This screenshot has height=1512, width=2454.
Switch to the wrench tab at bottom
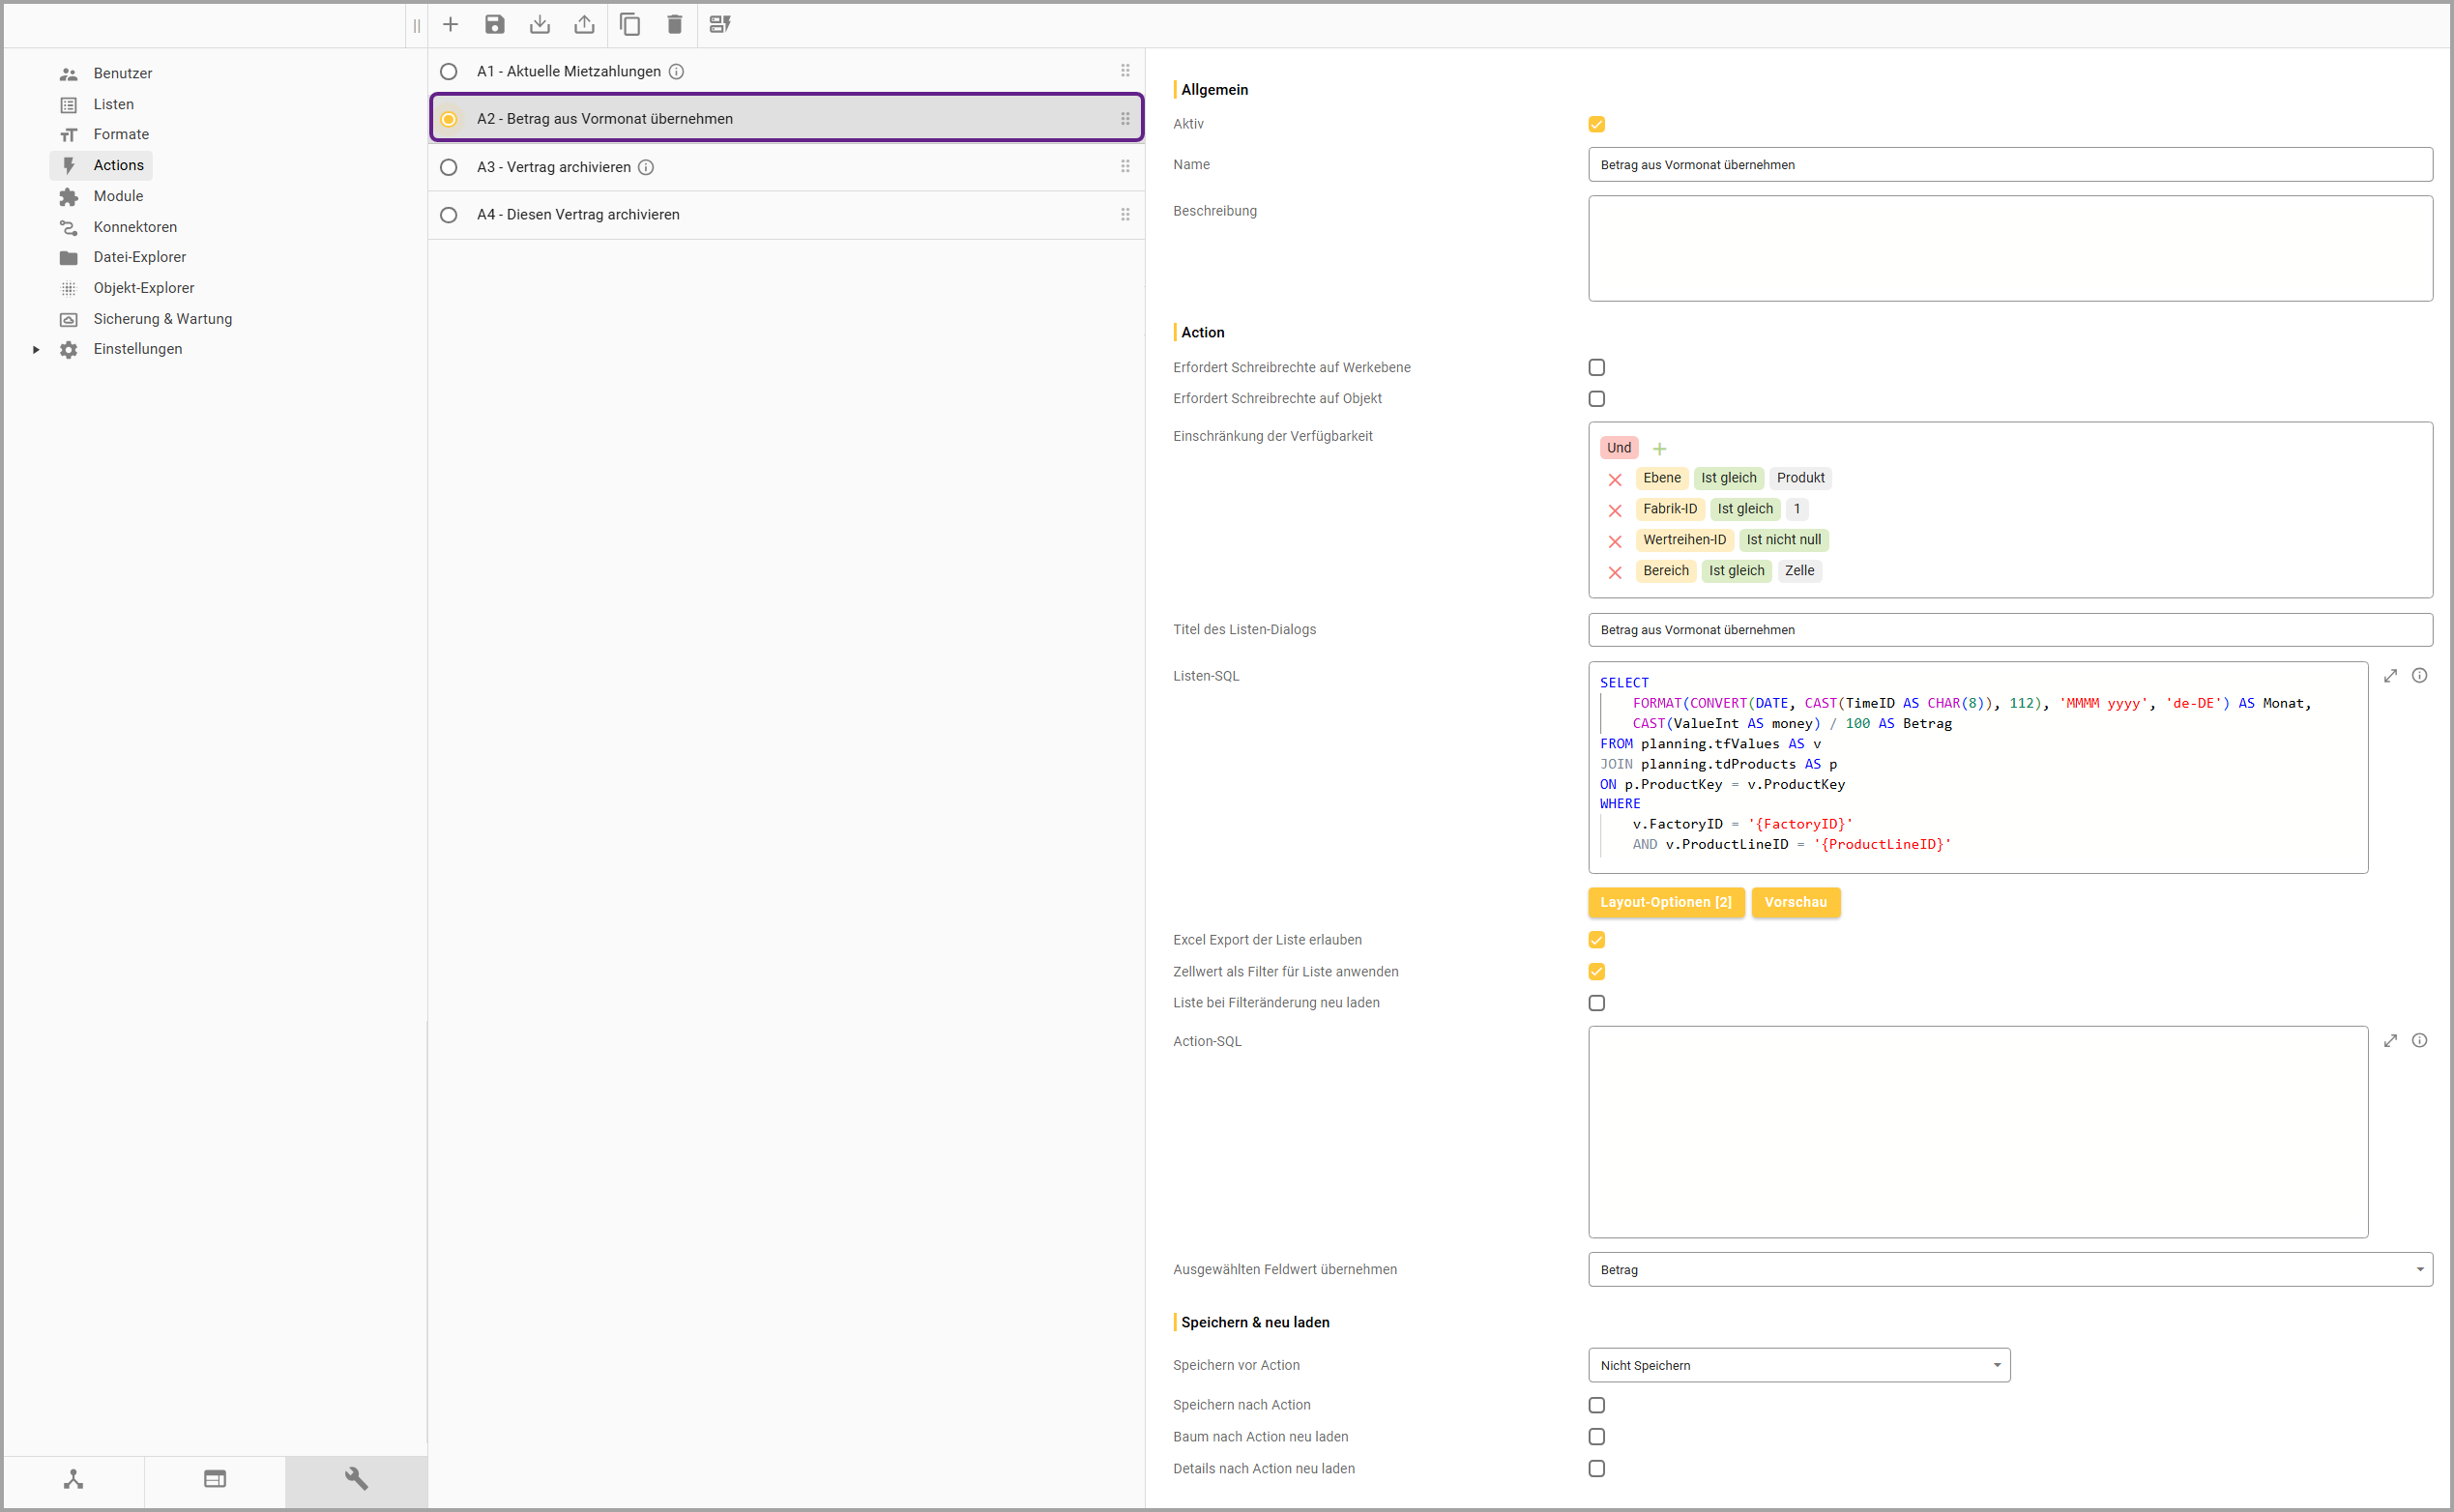[x=356, y=1479]
